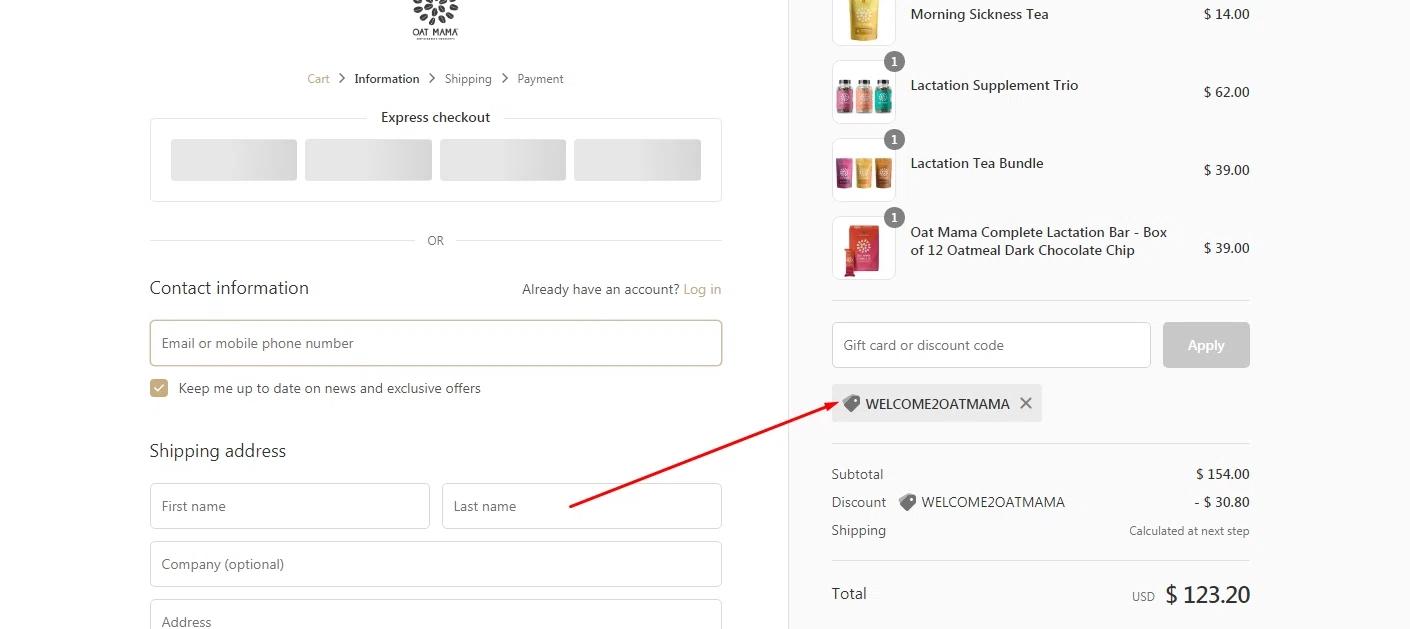The height and width of the screenshot is (629, 1410).
Task: Click the Morning Sickness Tea product image
Action: coord(863,20)
